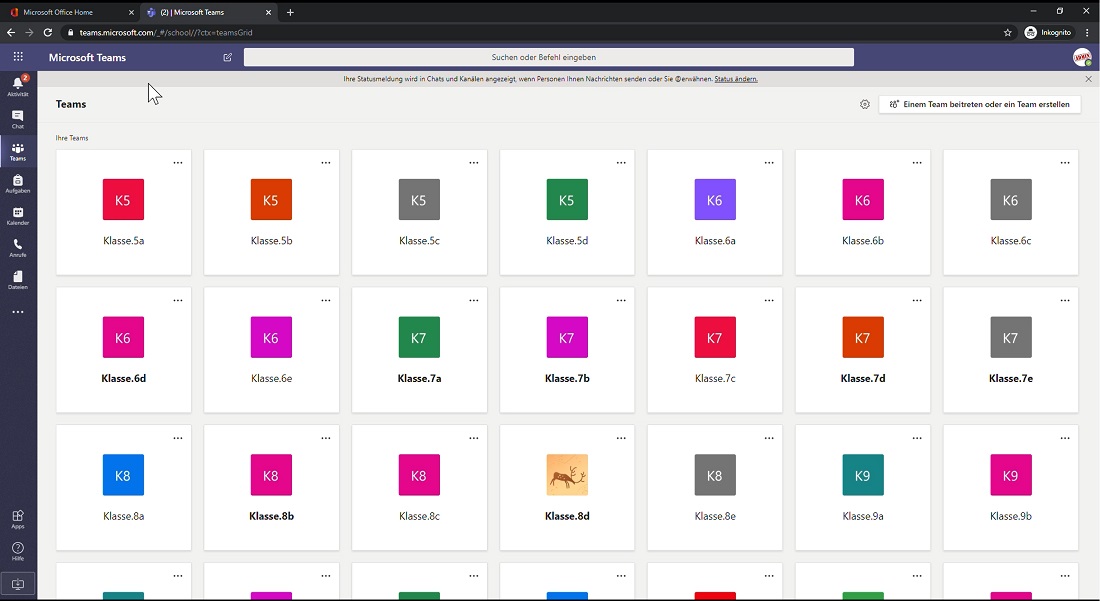
Task: Expand the sidebar ellipsis for more apps
Action: click(x=17, y=311)
